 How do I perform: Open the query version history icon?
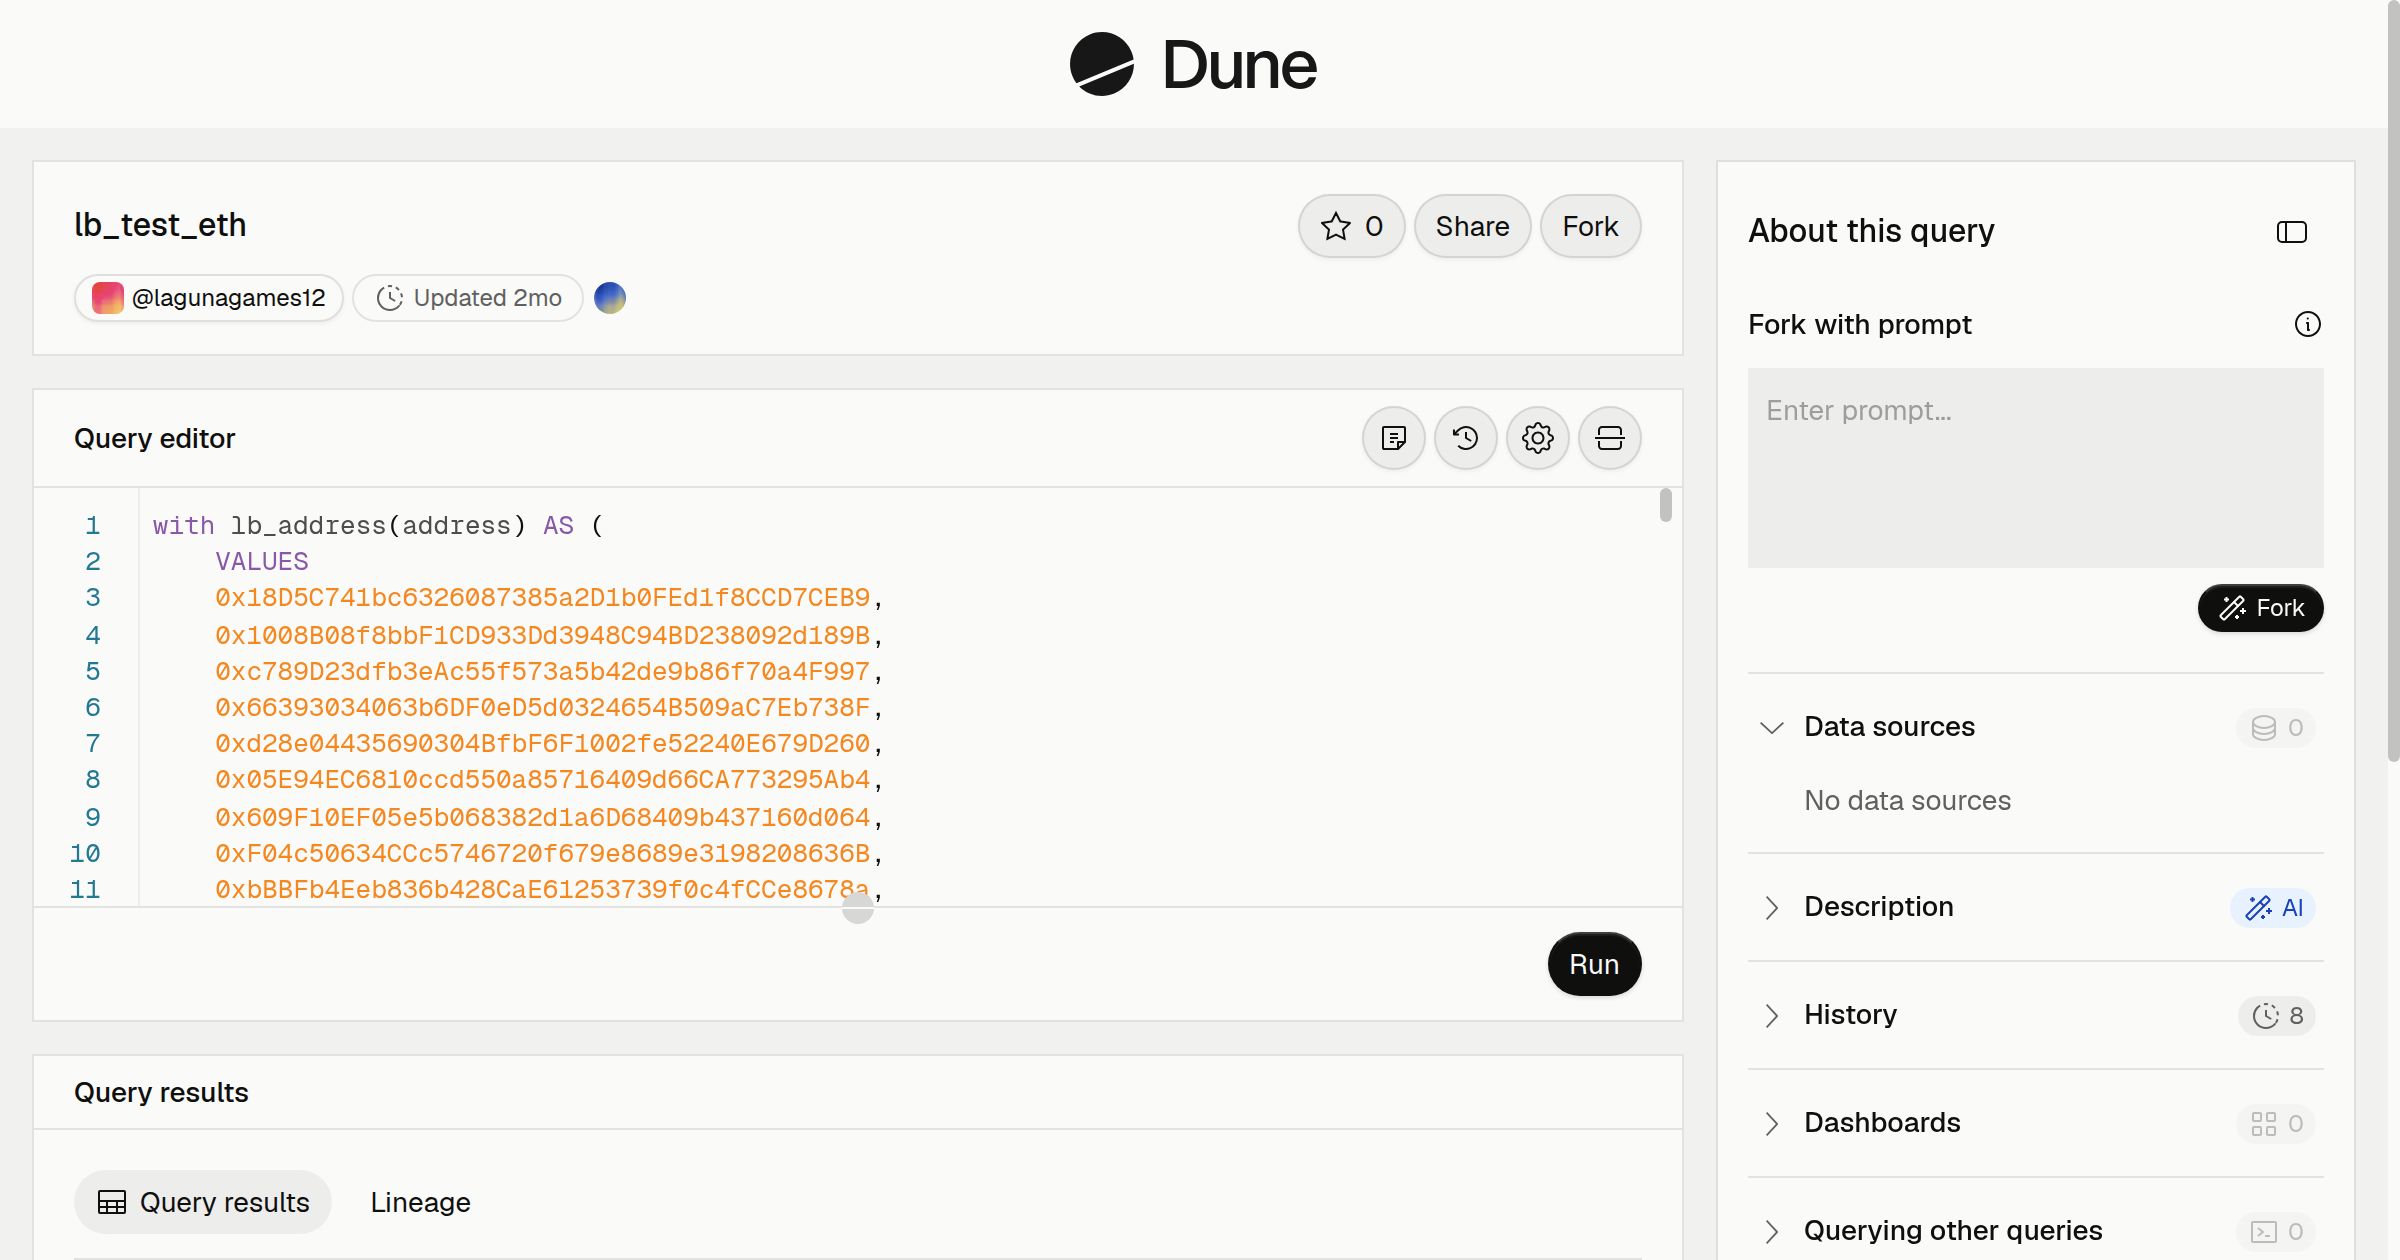1465,438
